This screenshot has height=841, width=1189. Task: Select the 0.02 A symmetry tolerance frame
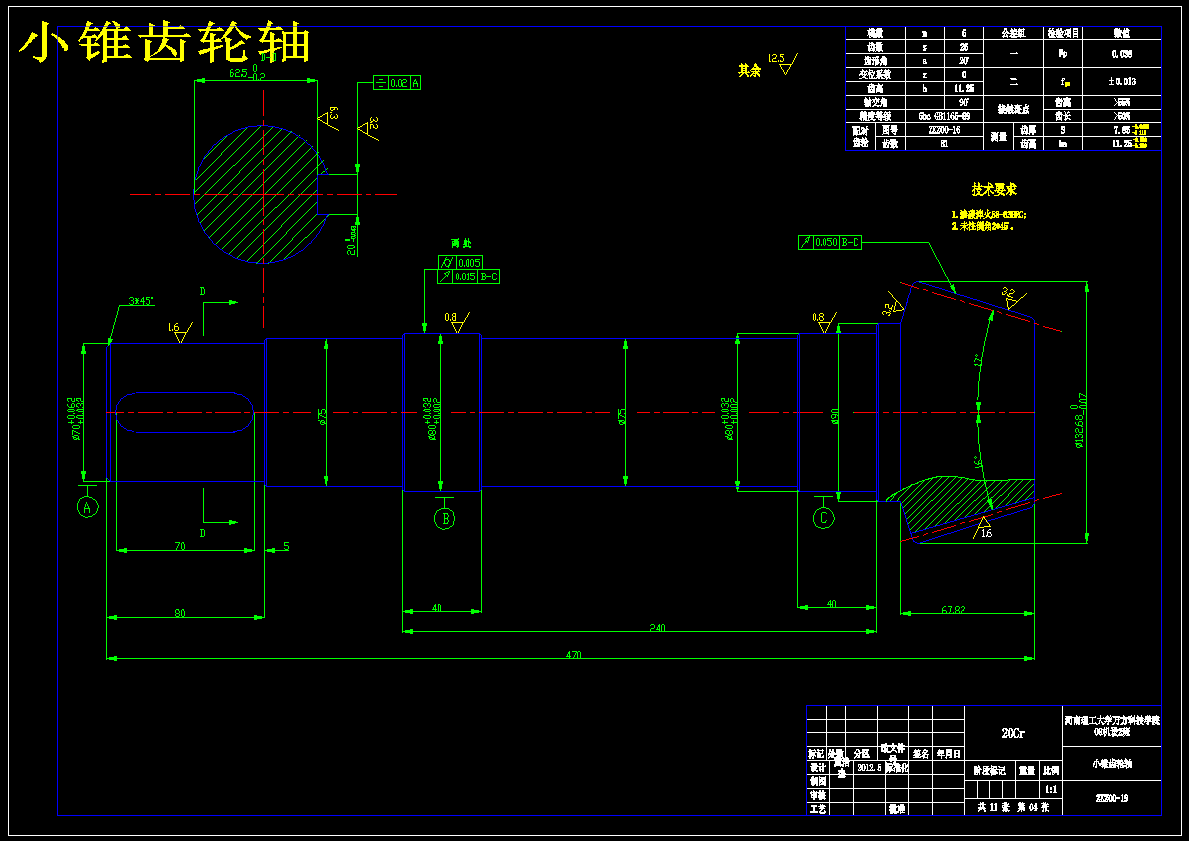pyautogui.click(x=397, y=83)
